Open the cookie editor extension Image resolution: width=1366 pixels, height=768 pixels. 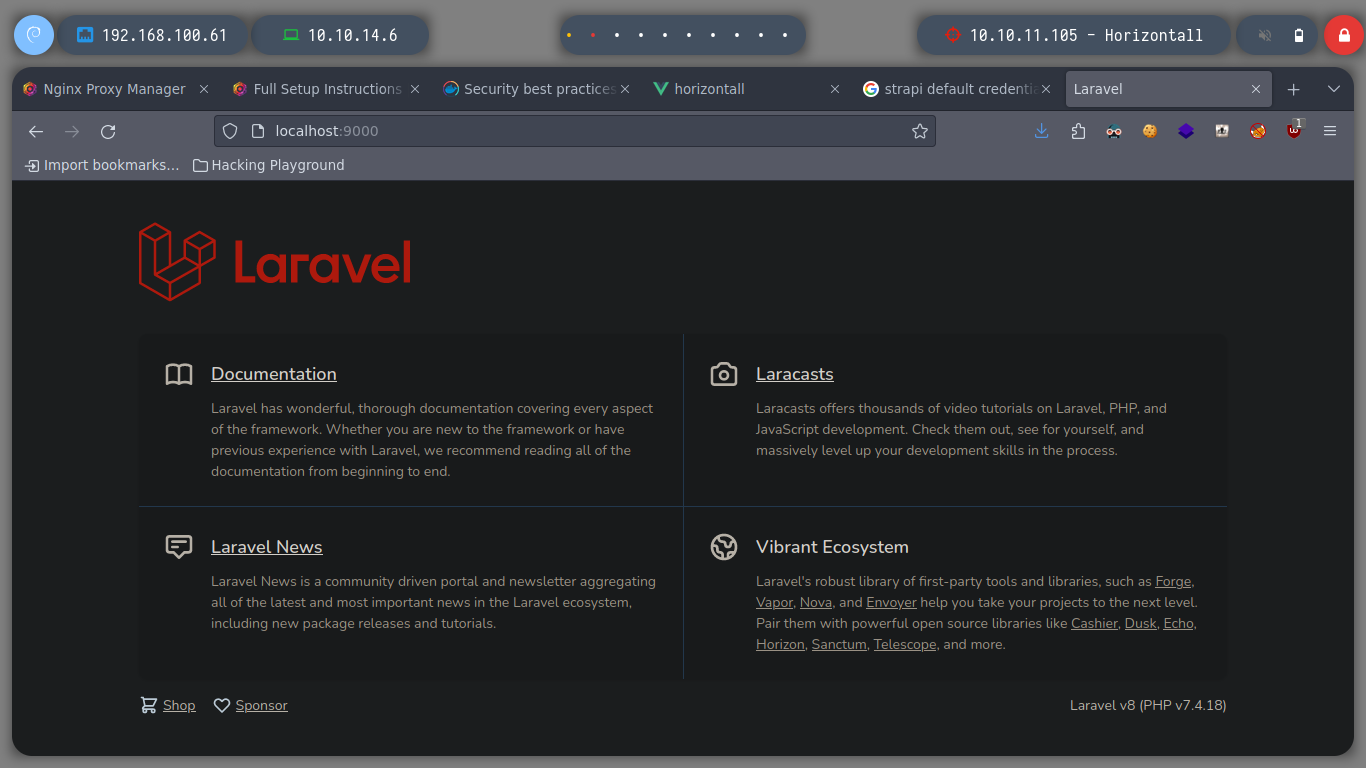tap(1150, 131)
